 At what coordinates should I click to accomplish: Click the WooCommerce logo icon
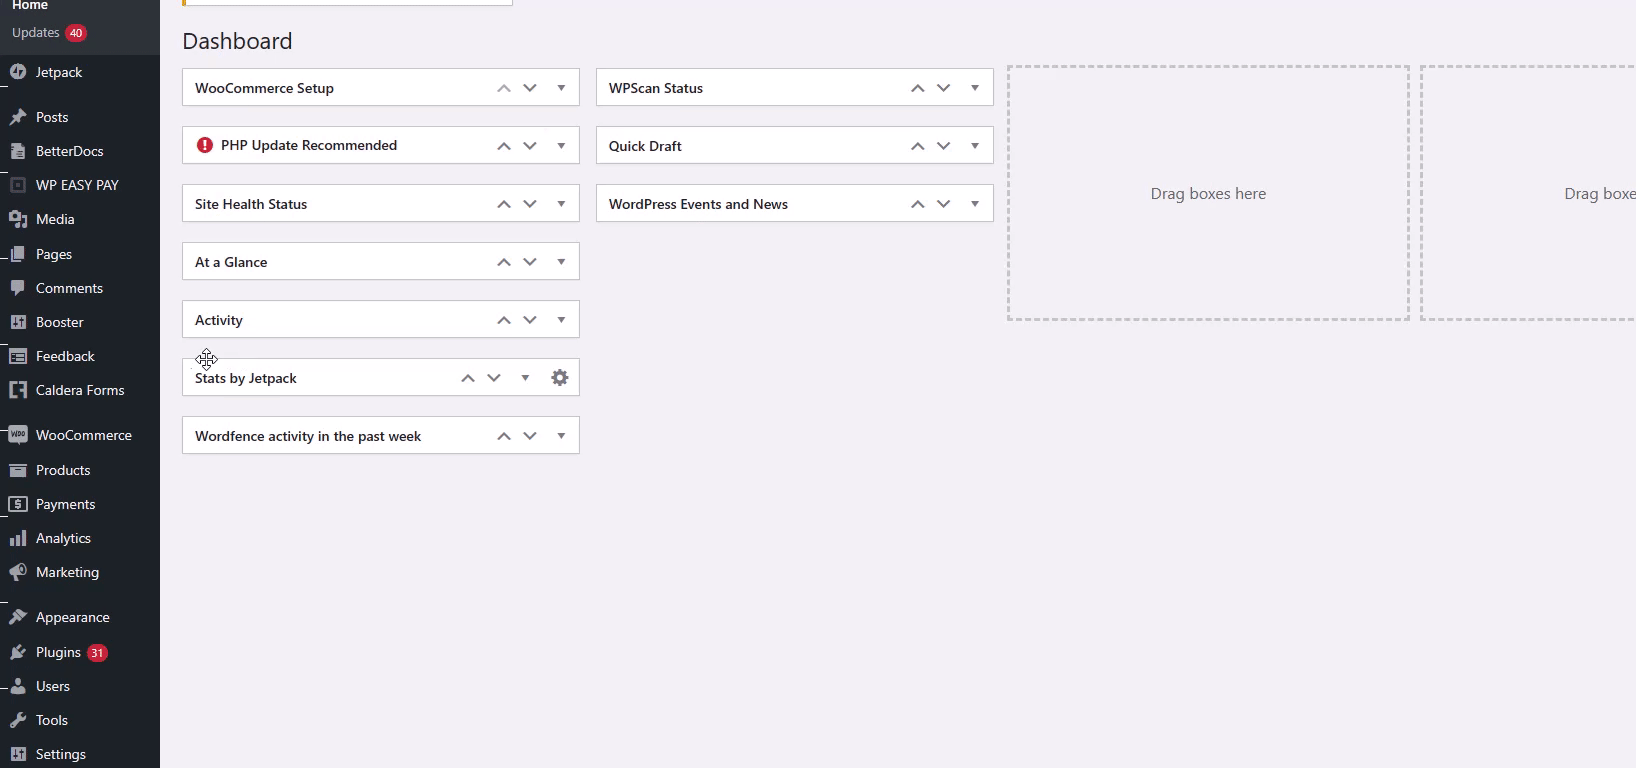18,435
